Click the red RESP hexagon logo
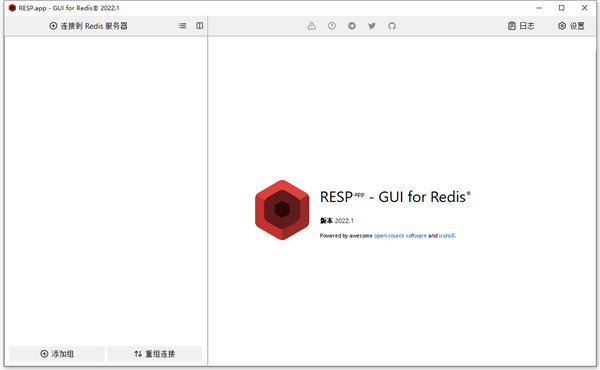Viewport: 600px width, 370px height. (282, 210)
